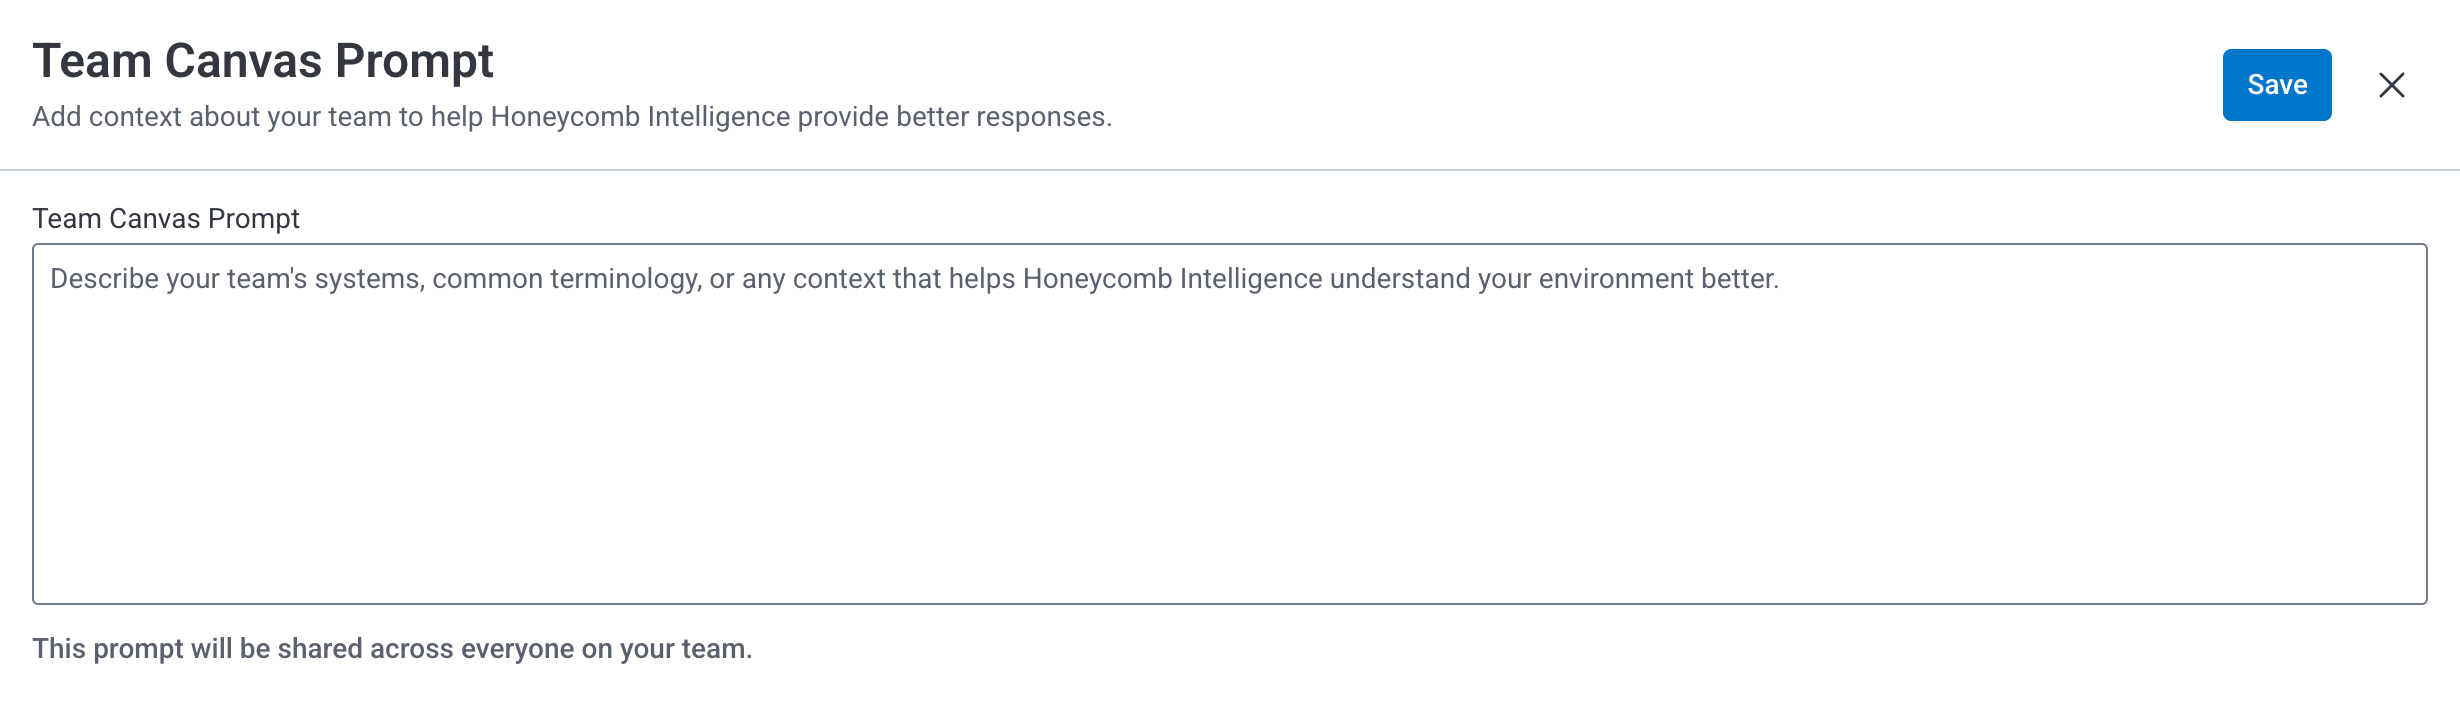Click 'common terminology' in the placeholder
2460x728 pixels.
pyautogui.click(x=566, y=279)
